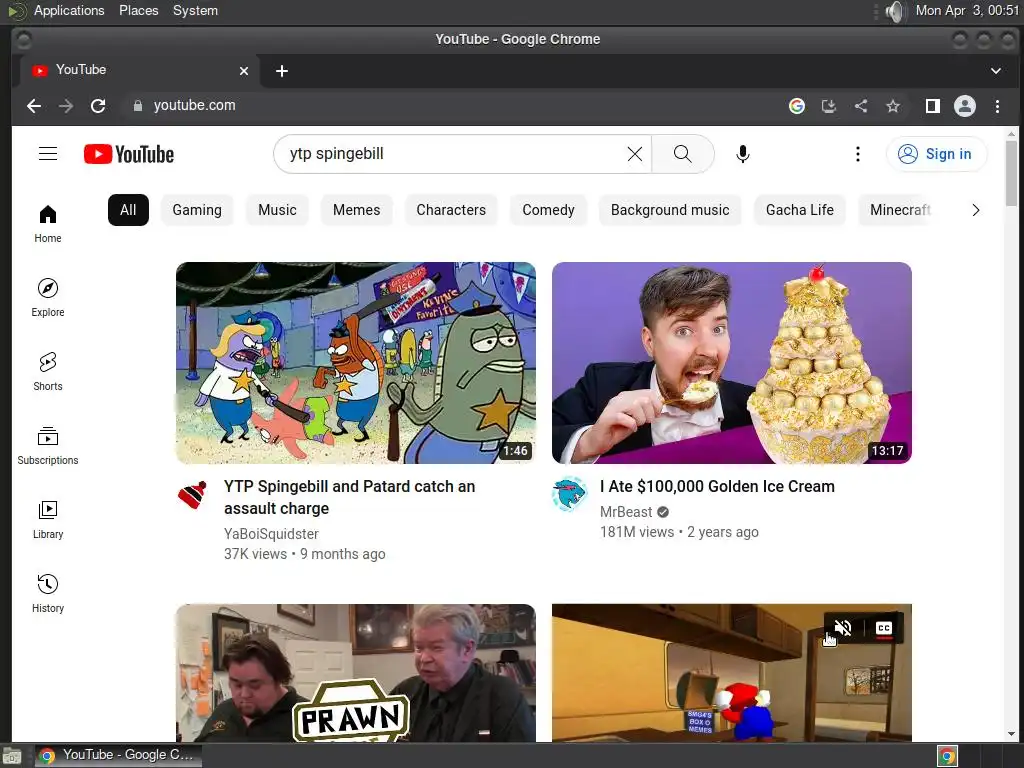The image size is (1024, 768).
Task: Select the Gaming filter chip
Action: click(x=197, y=210)
